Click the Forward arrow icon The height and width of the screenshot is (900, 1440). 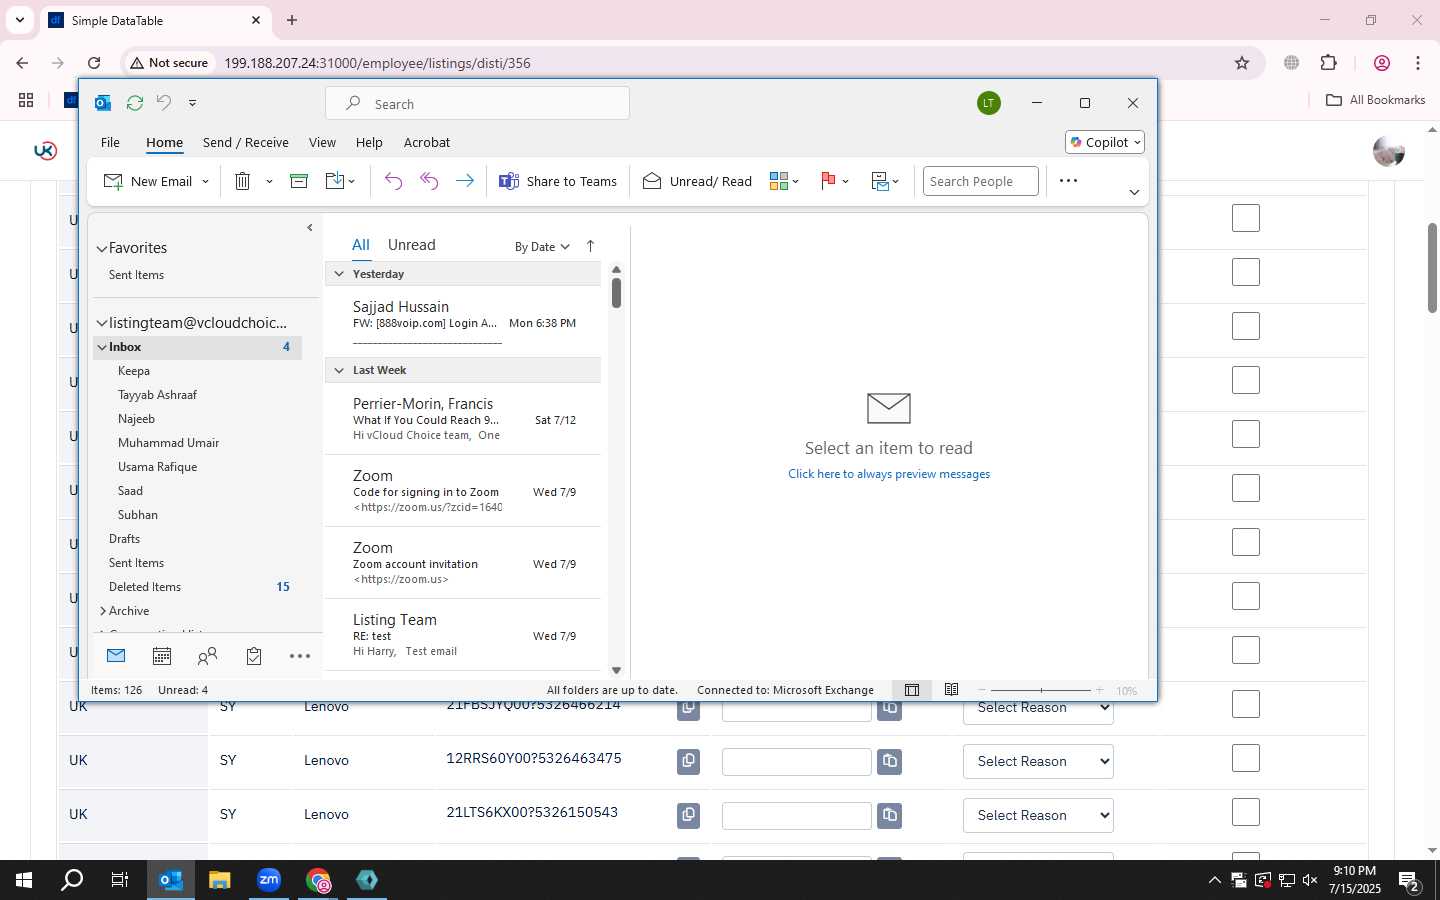465,181
